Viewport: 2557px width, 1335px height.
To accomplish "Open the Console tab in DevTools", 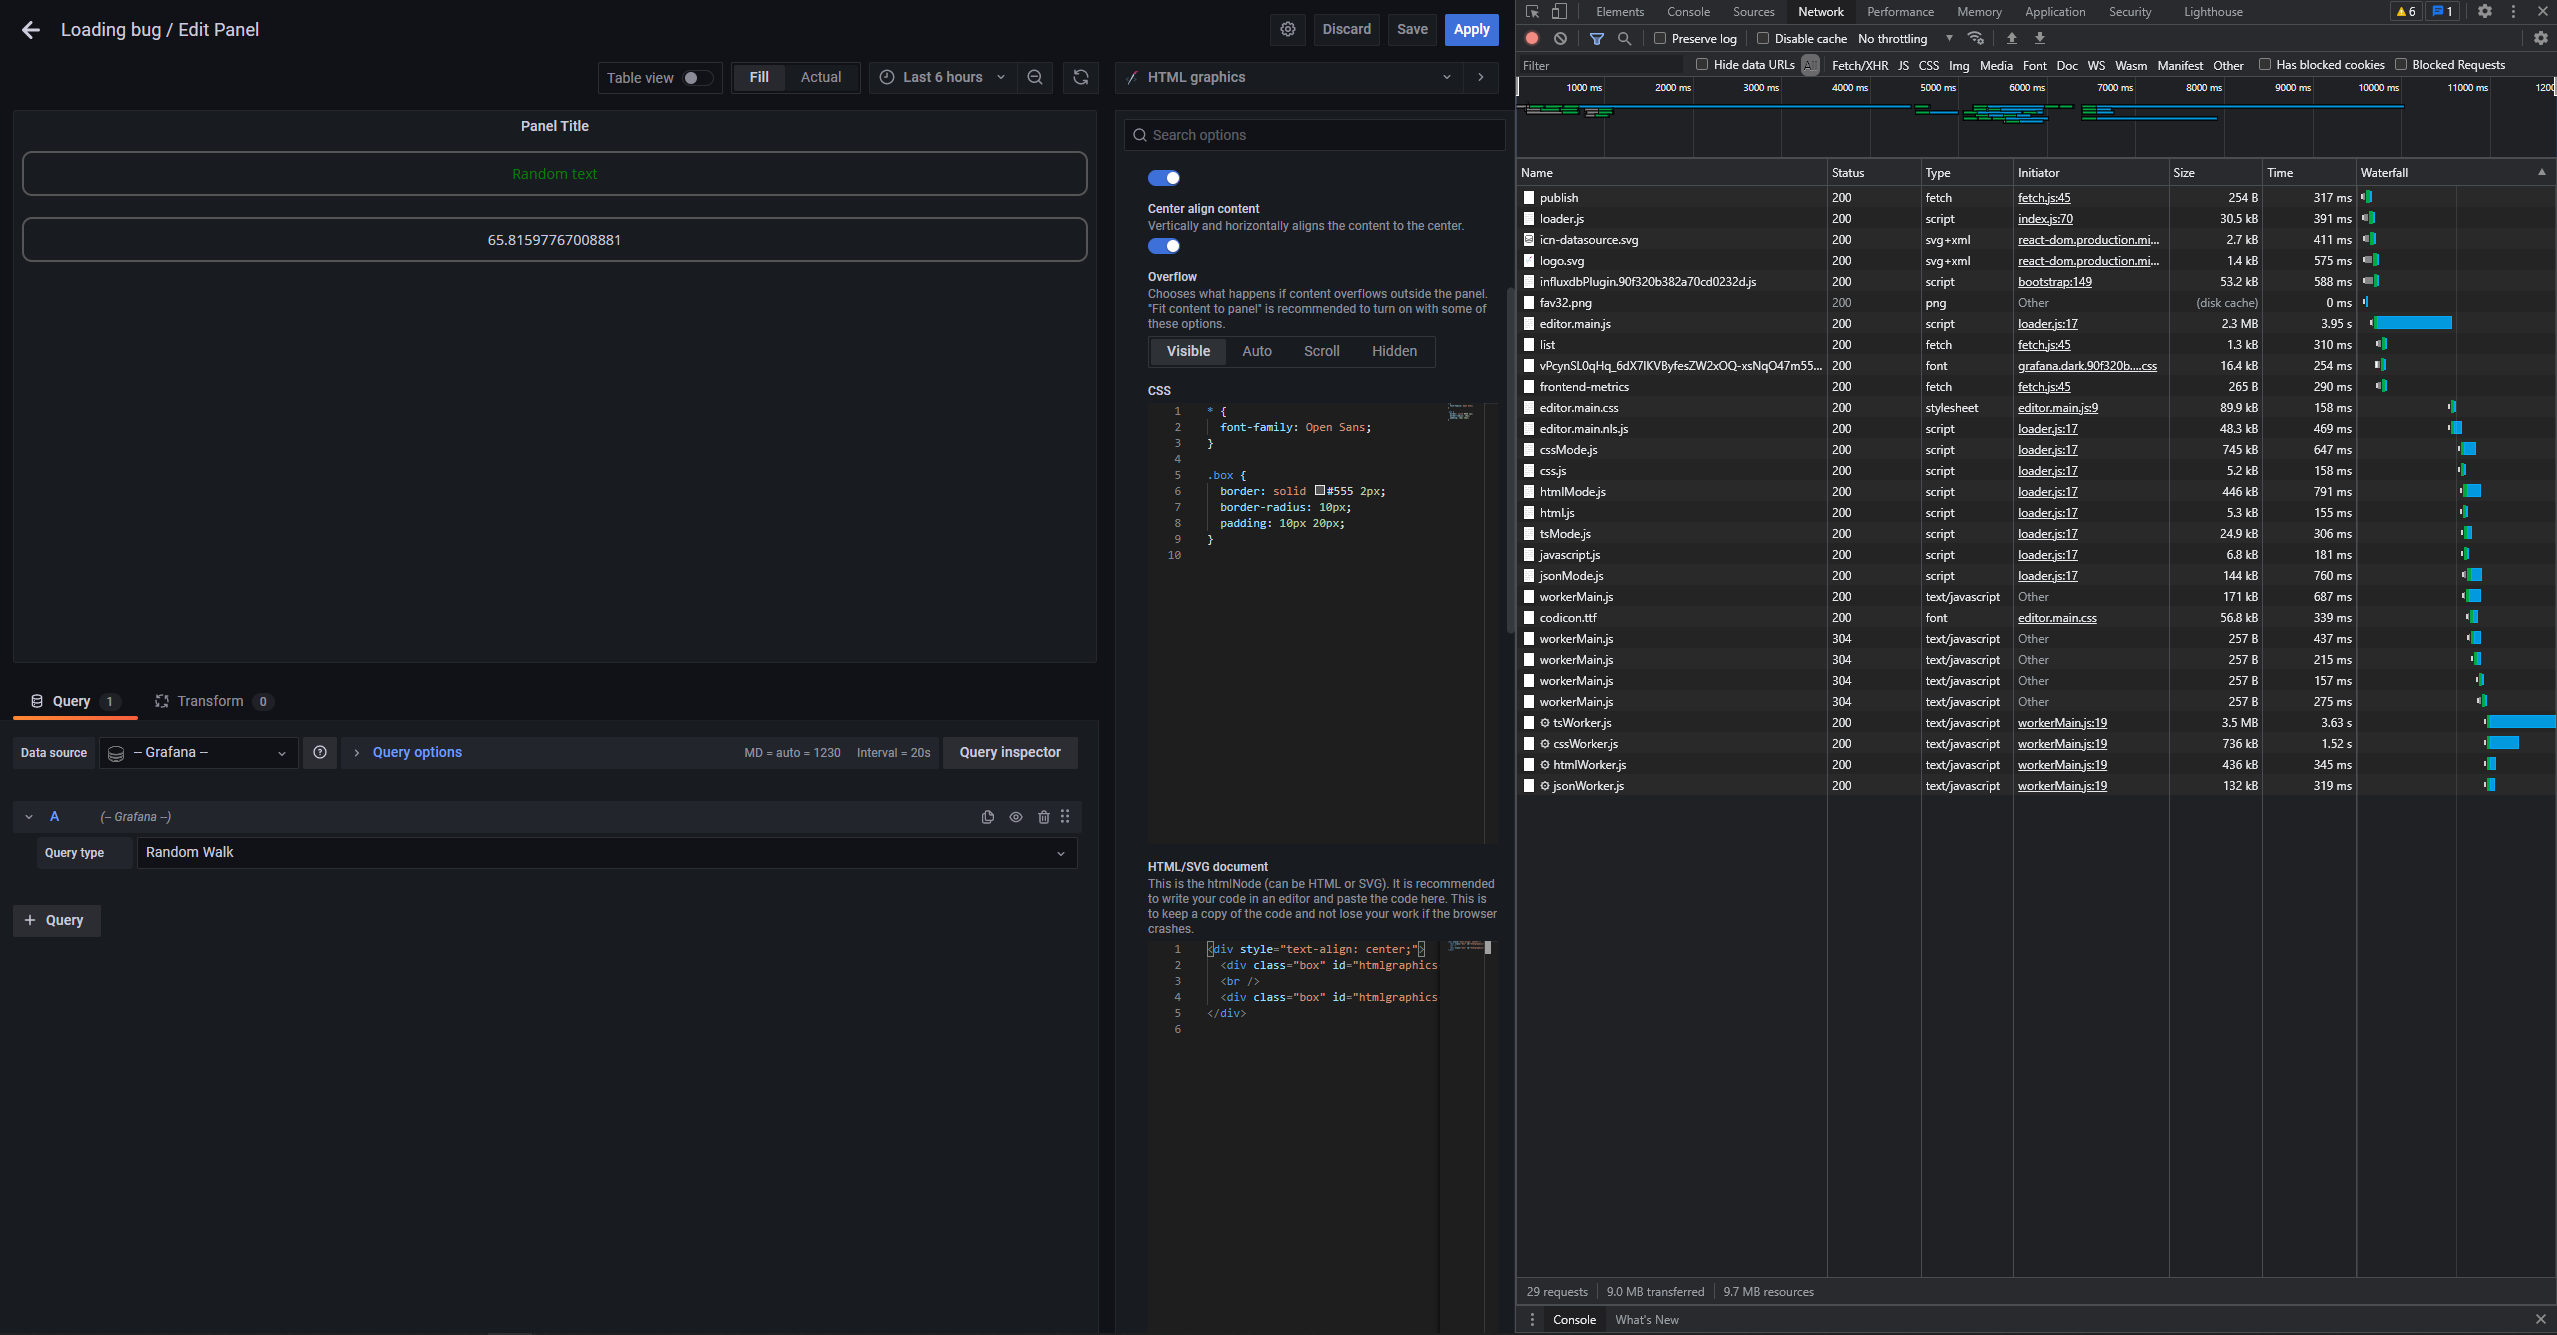I will click(x=1688, y=12).
